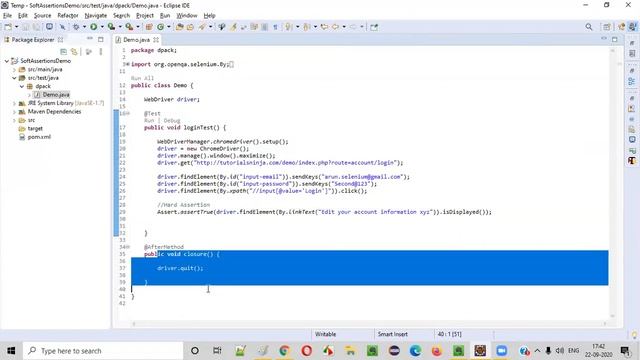Screen dimensions: 640x360
Task: Maximize the Package Explorer view
Action: point(101,40)
